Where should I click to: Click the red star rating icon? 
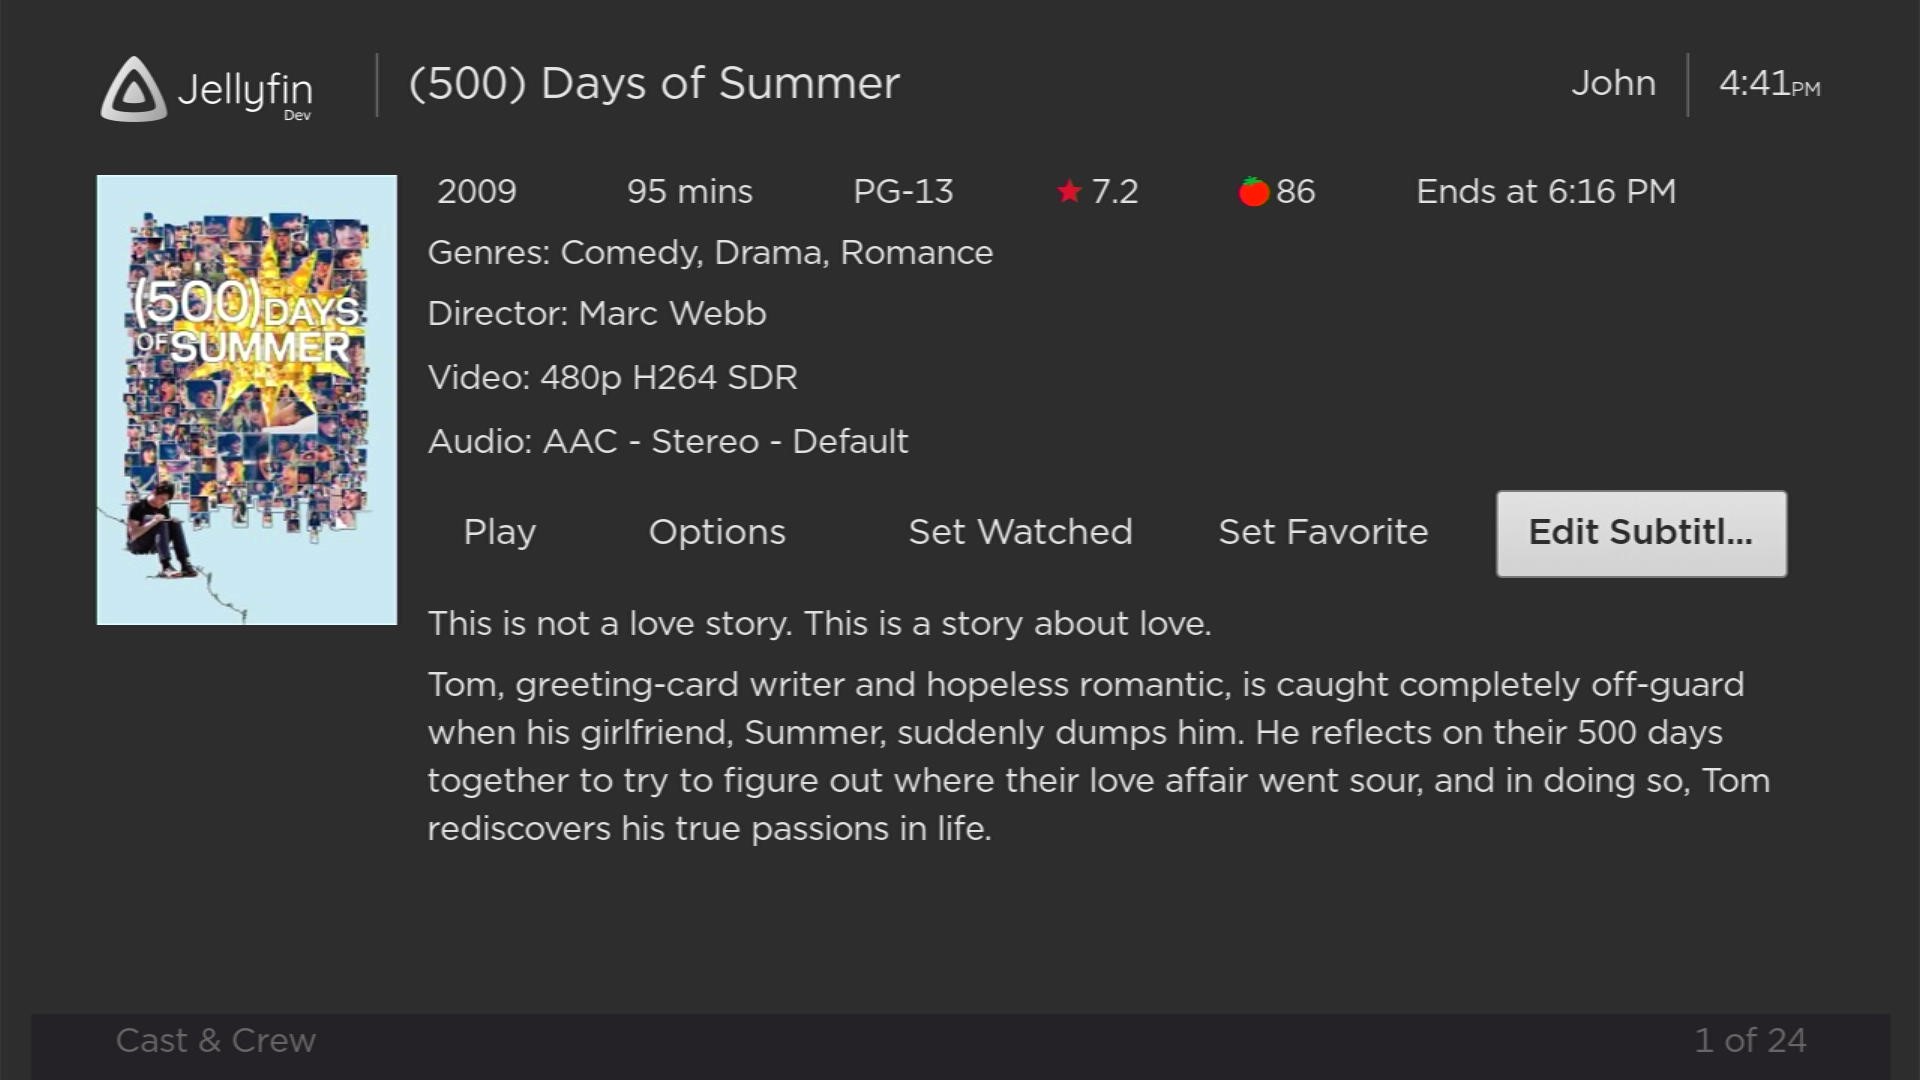click(x=1069, y=191)
